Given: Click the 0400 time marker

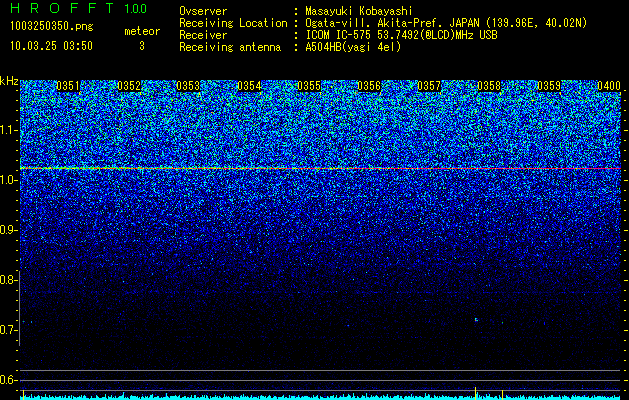Looking at the screenshot, I should pyautogui.click(x=609, y=86).
